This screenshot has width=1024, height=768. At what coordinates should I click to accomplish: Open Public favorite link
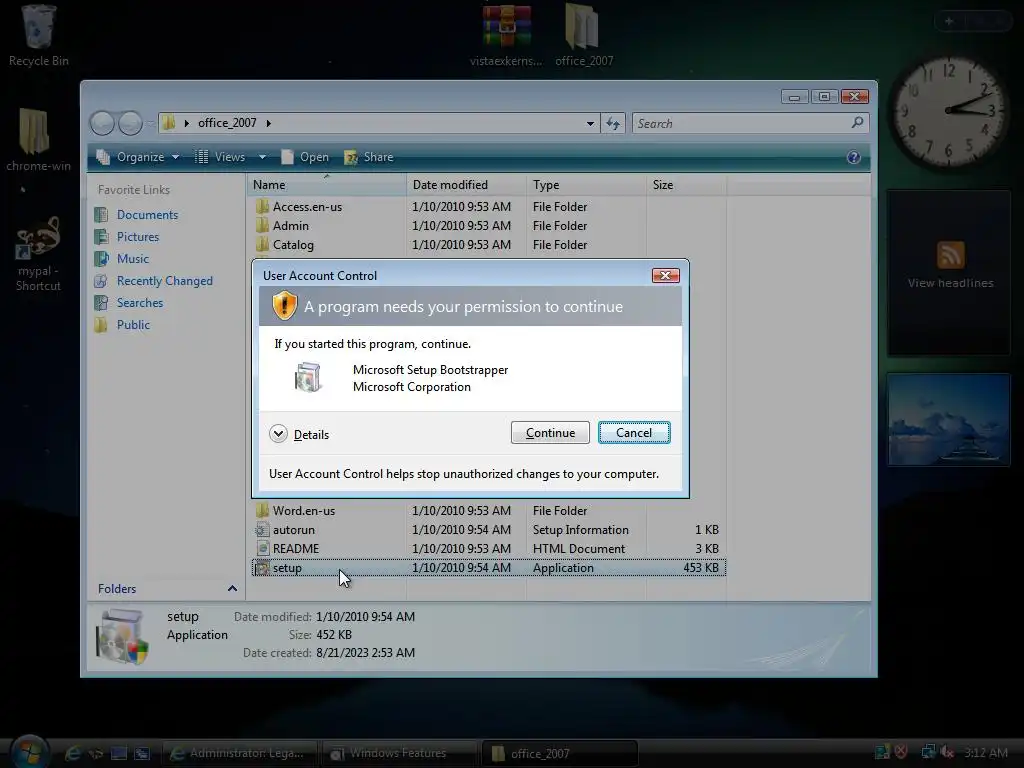[x=133, y=325]
